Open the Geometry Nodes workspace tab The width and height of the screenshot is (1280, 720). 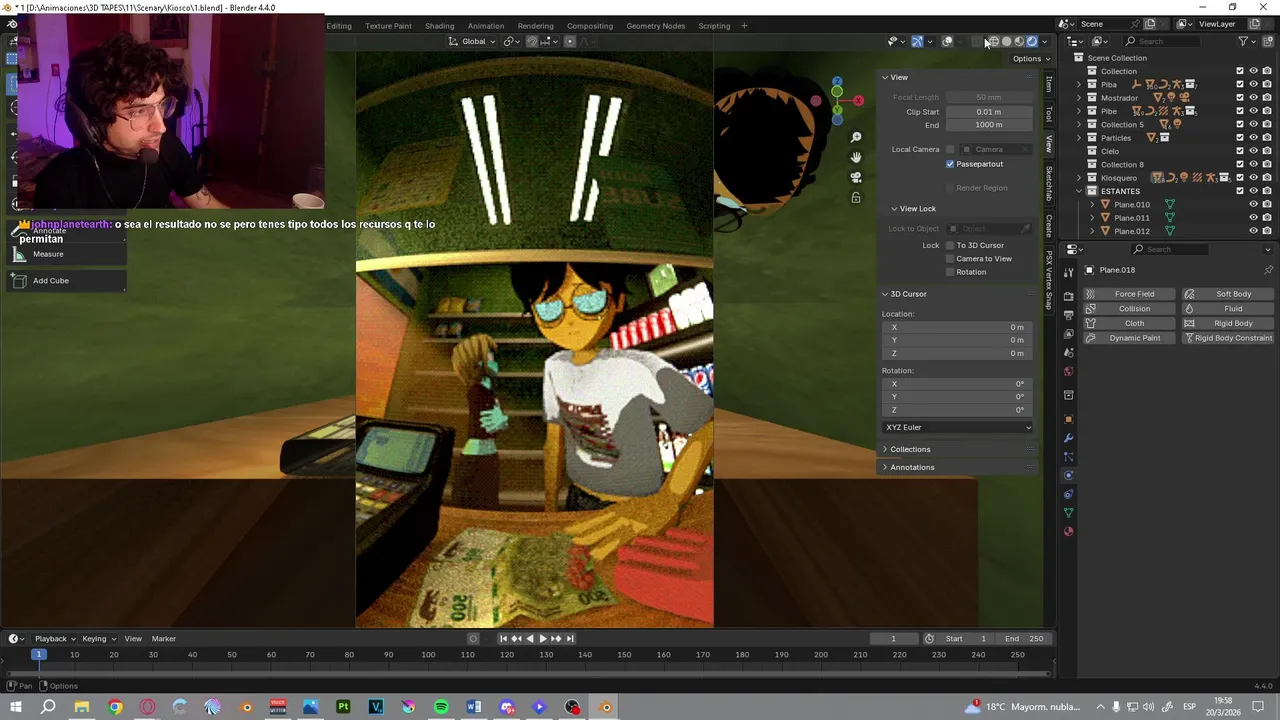click(656, 26)
